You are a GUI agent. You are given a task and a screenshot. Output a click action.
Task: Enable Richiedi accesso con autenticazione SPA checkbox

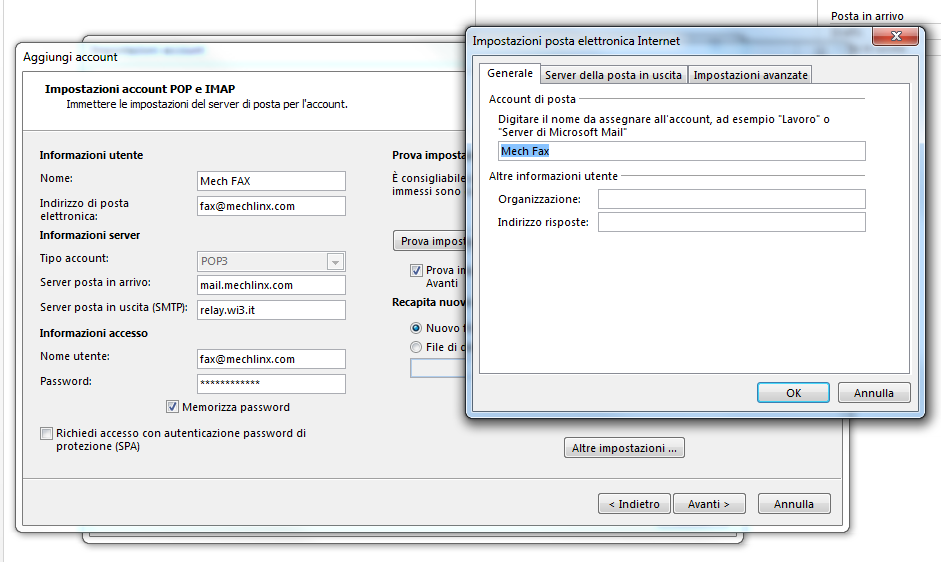pyautogui.click(x=46, y=434)
